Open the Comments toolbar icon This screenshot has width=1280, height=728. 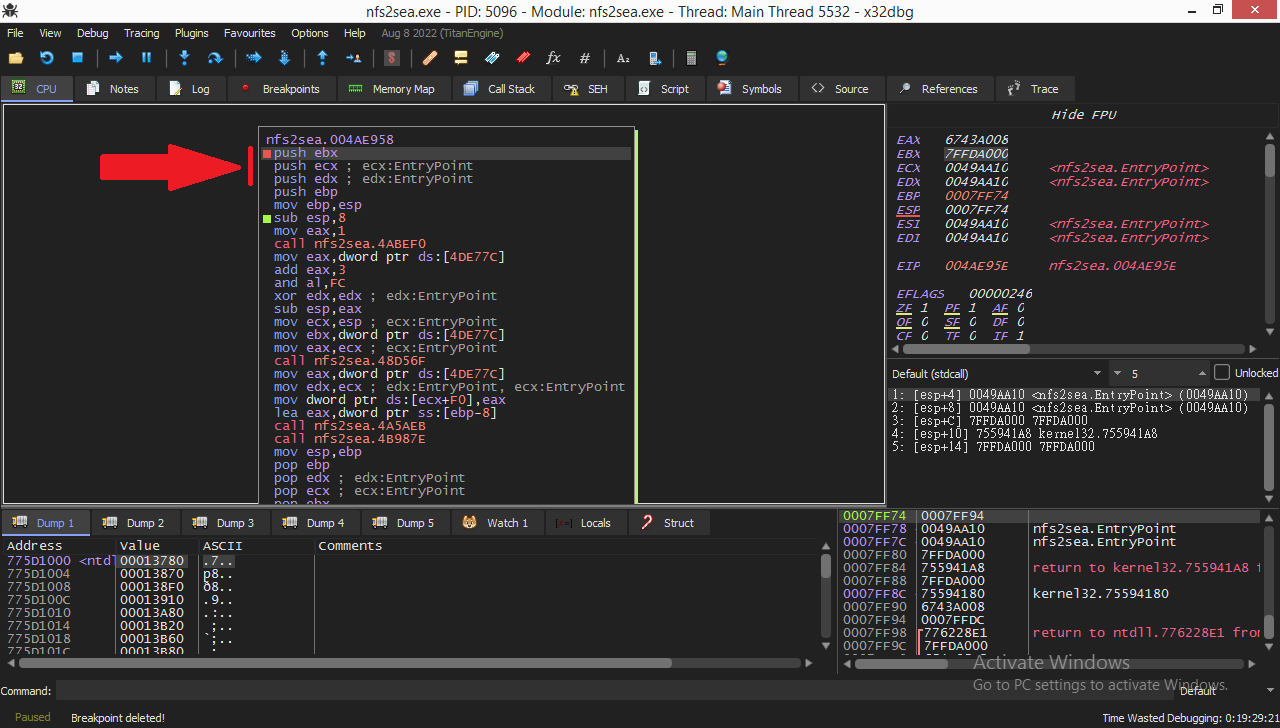pos(460,58)
